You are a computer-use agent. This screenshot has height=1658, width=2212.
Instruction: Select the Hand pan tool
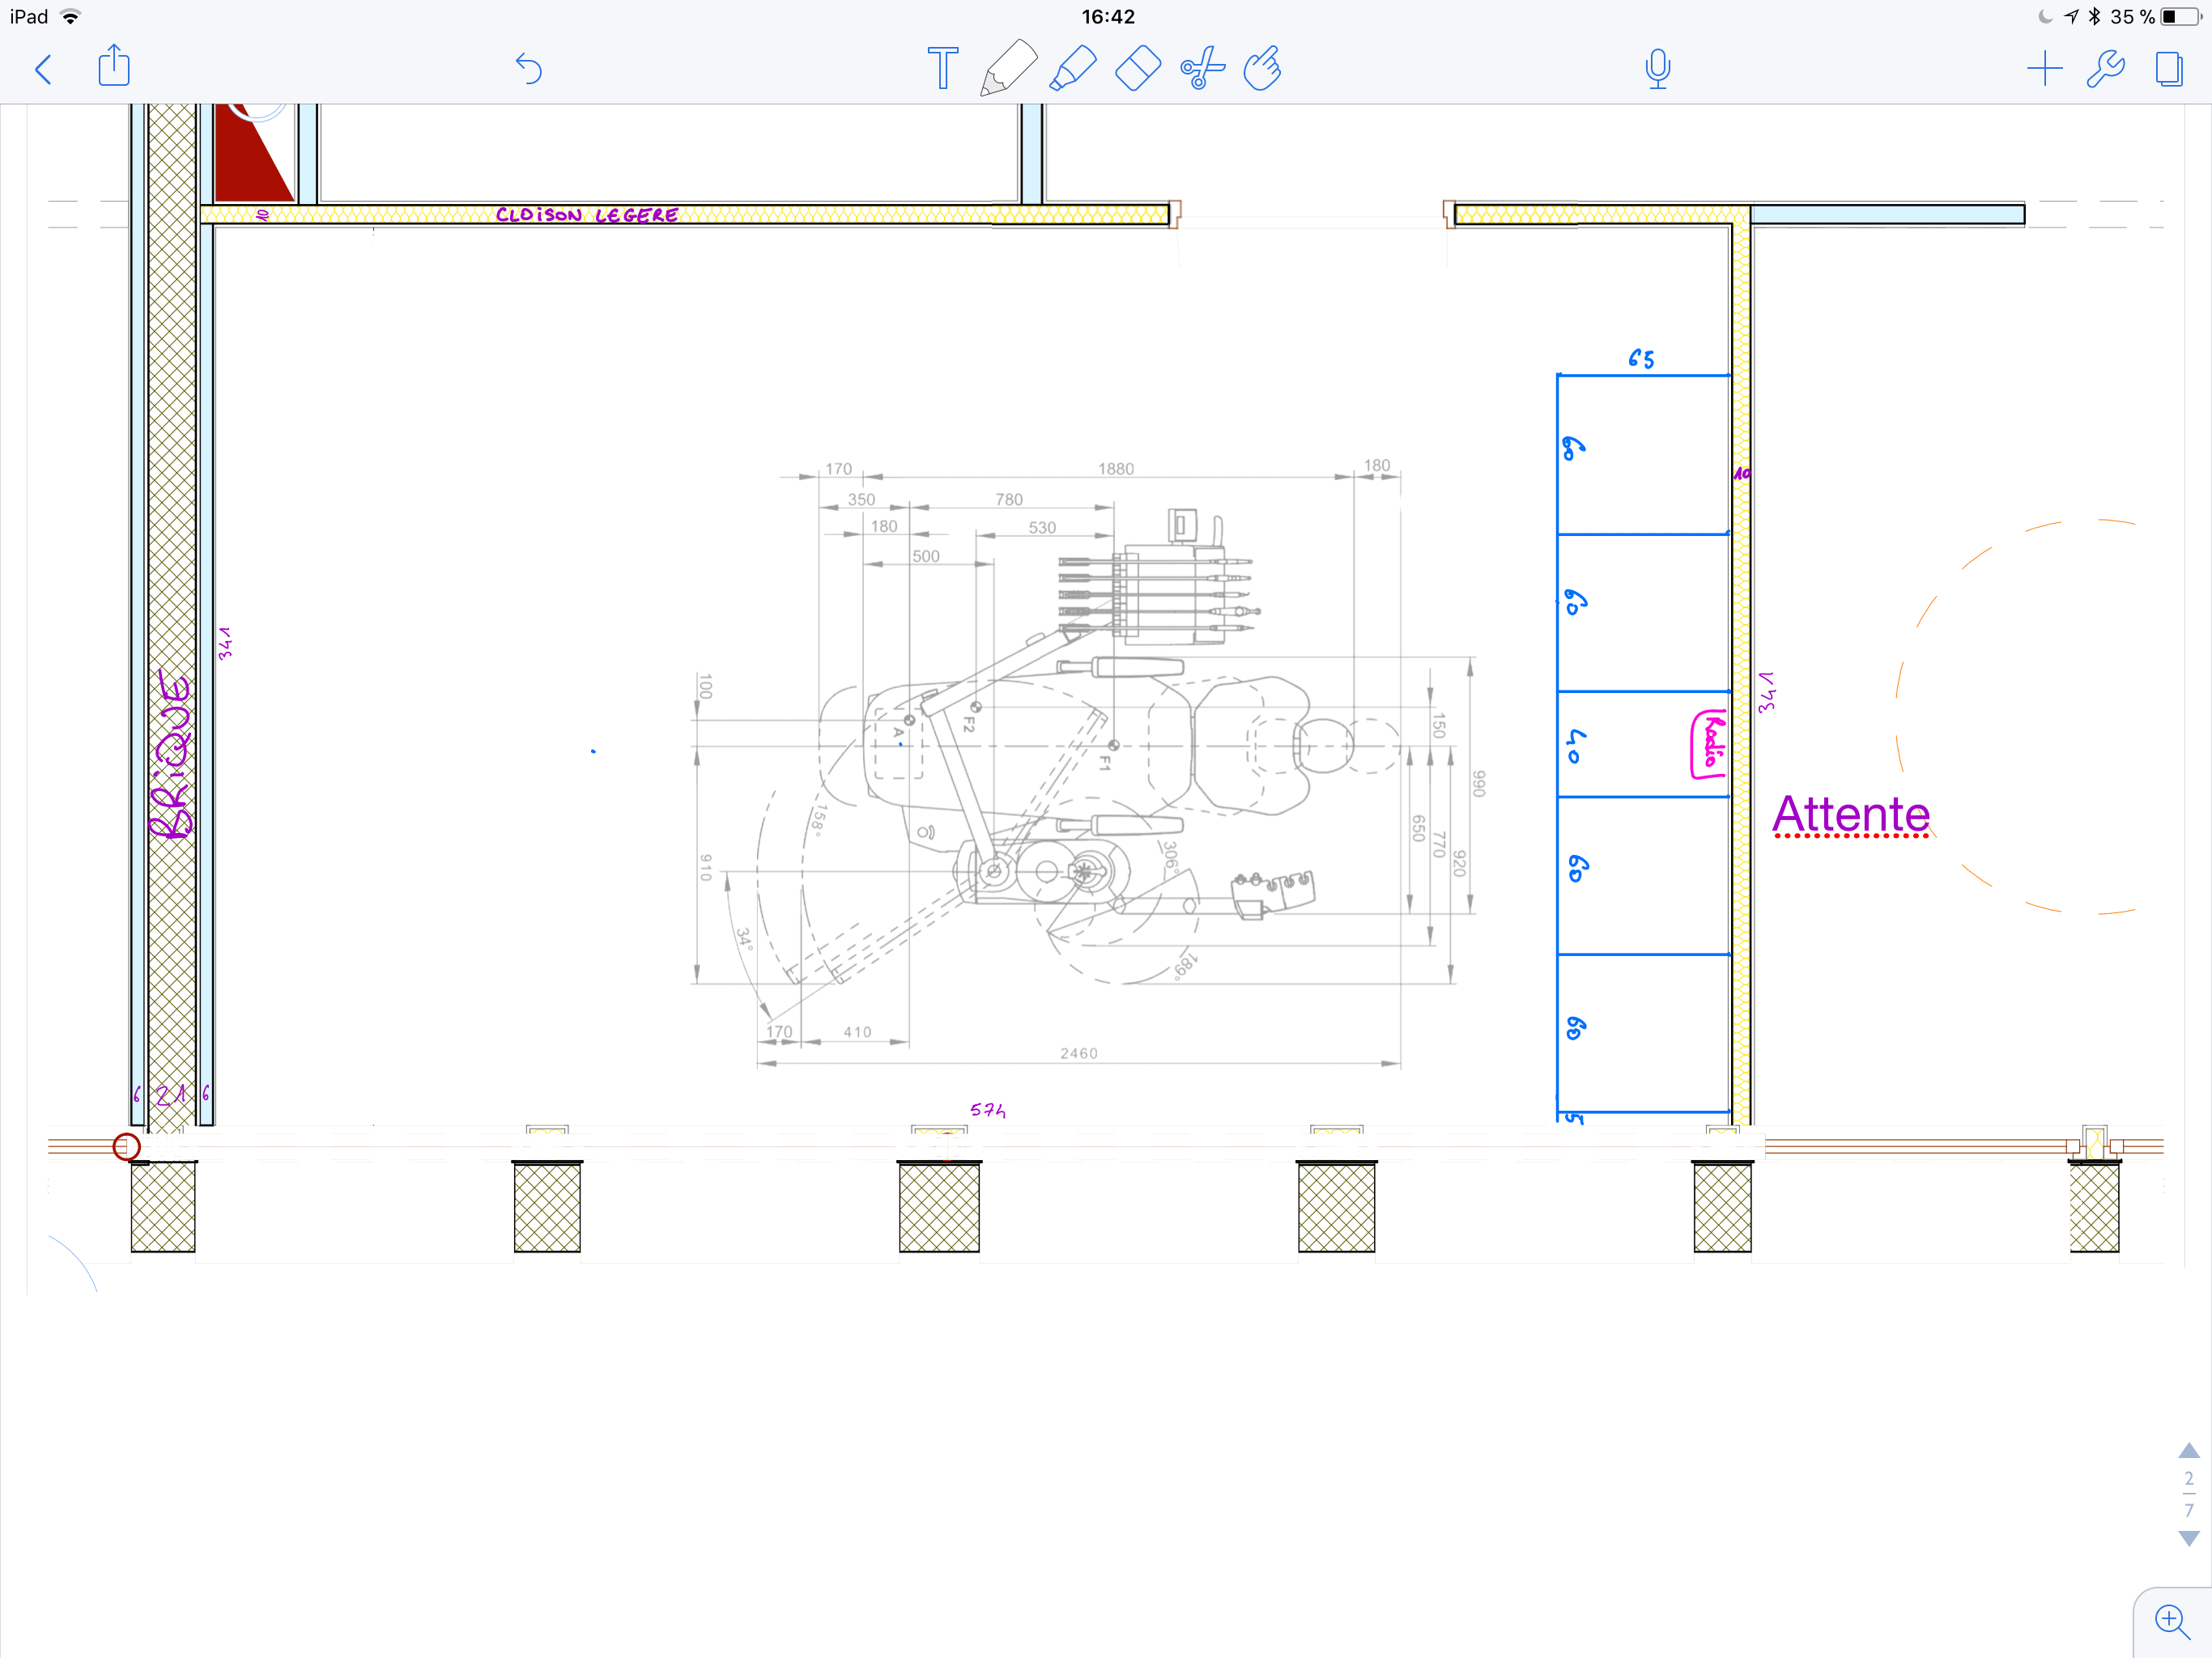point(1263,69)
